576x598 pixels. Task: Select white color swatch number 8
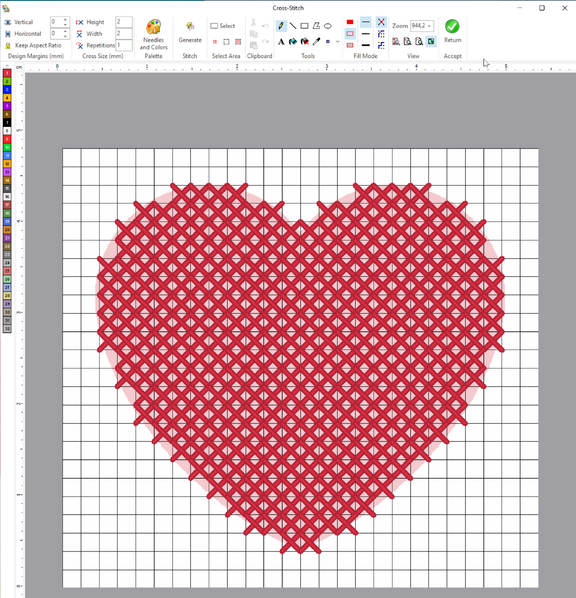pyautogui.click(x=7, y=131)
